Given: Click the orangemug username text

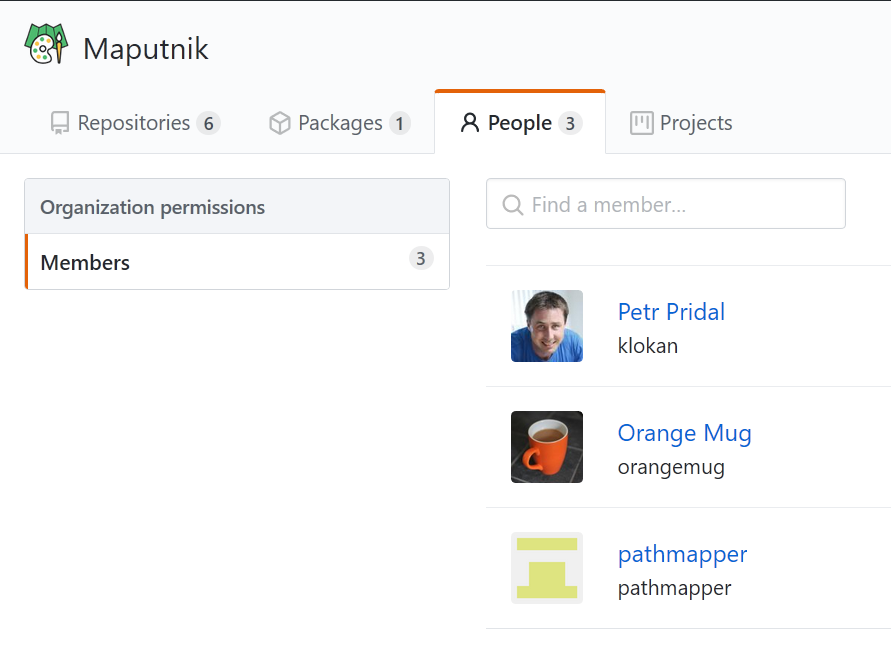Looking at the screenshot, I should tap(671, 467).
